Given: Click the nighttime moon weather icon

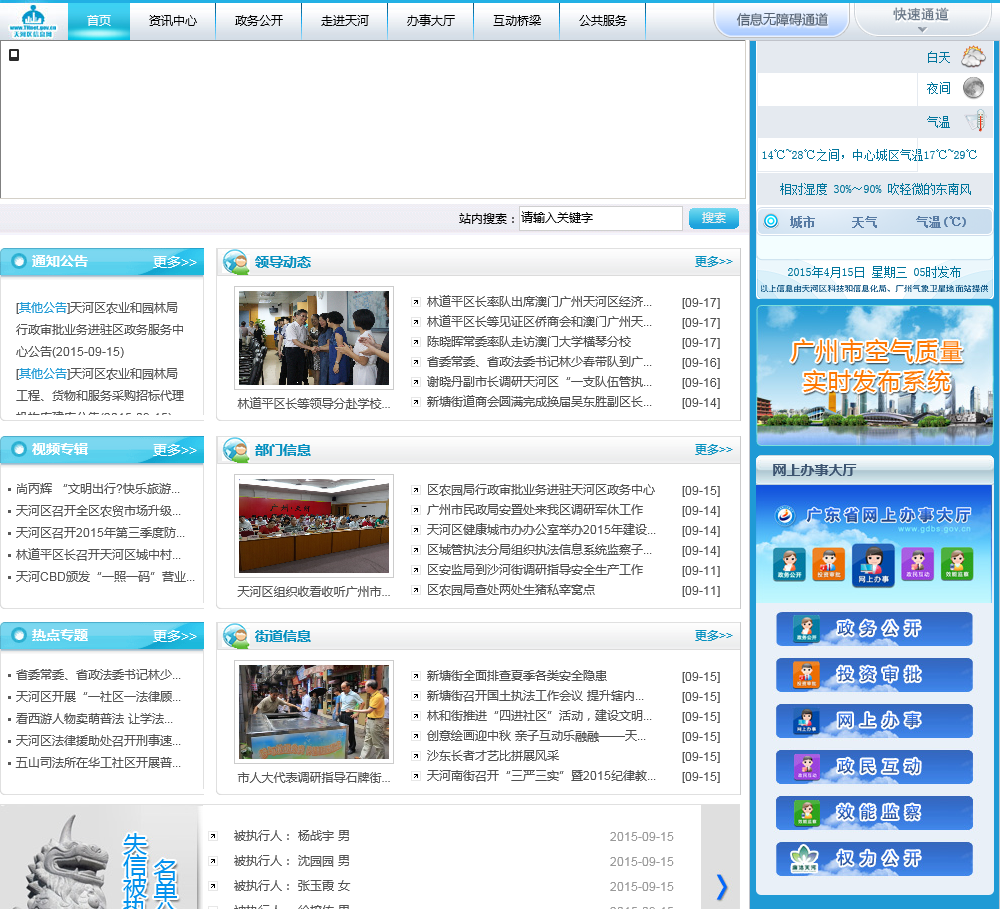Looking at the screenshot, I should coord(972,89).
